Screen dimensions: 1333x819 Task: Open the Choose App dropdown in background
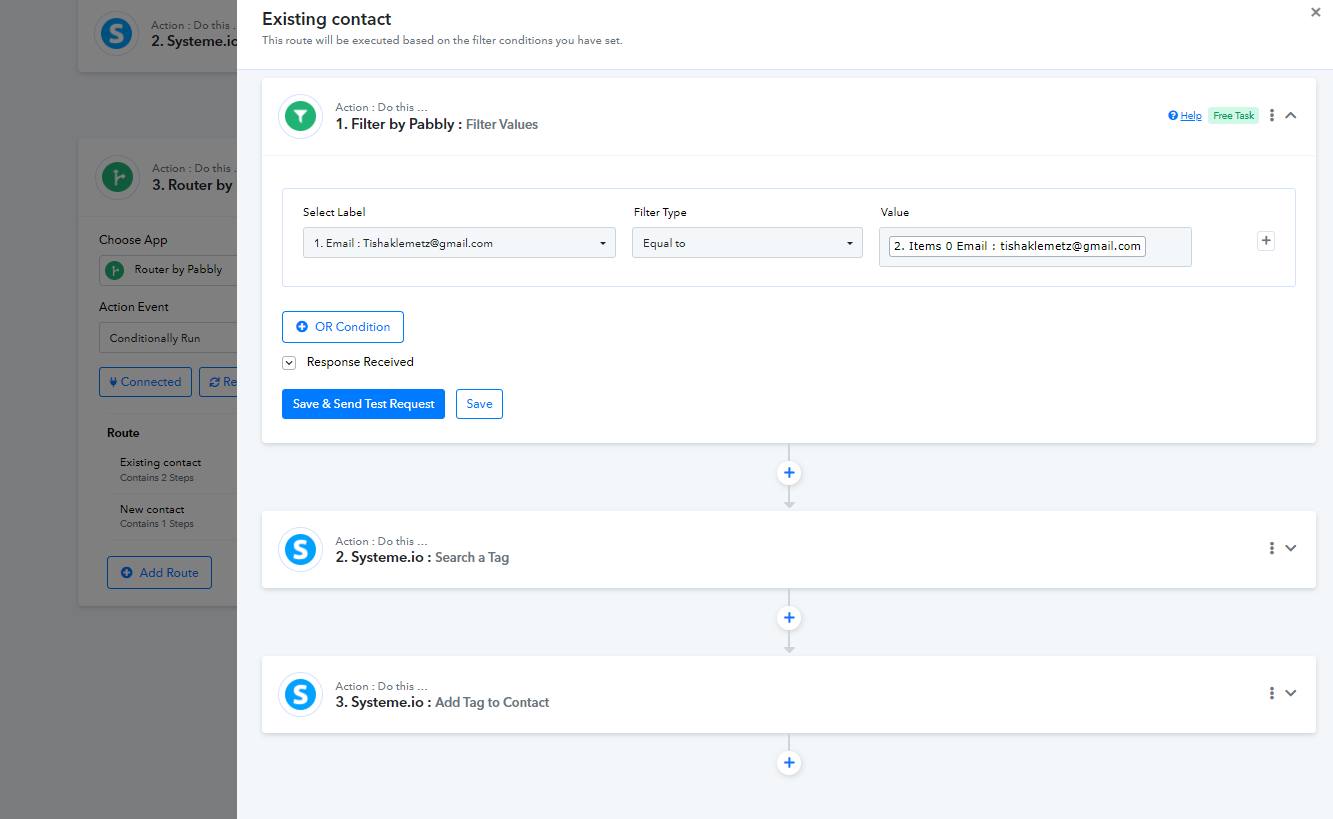168,270
